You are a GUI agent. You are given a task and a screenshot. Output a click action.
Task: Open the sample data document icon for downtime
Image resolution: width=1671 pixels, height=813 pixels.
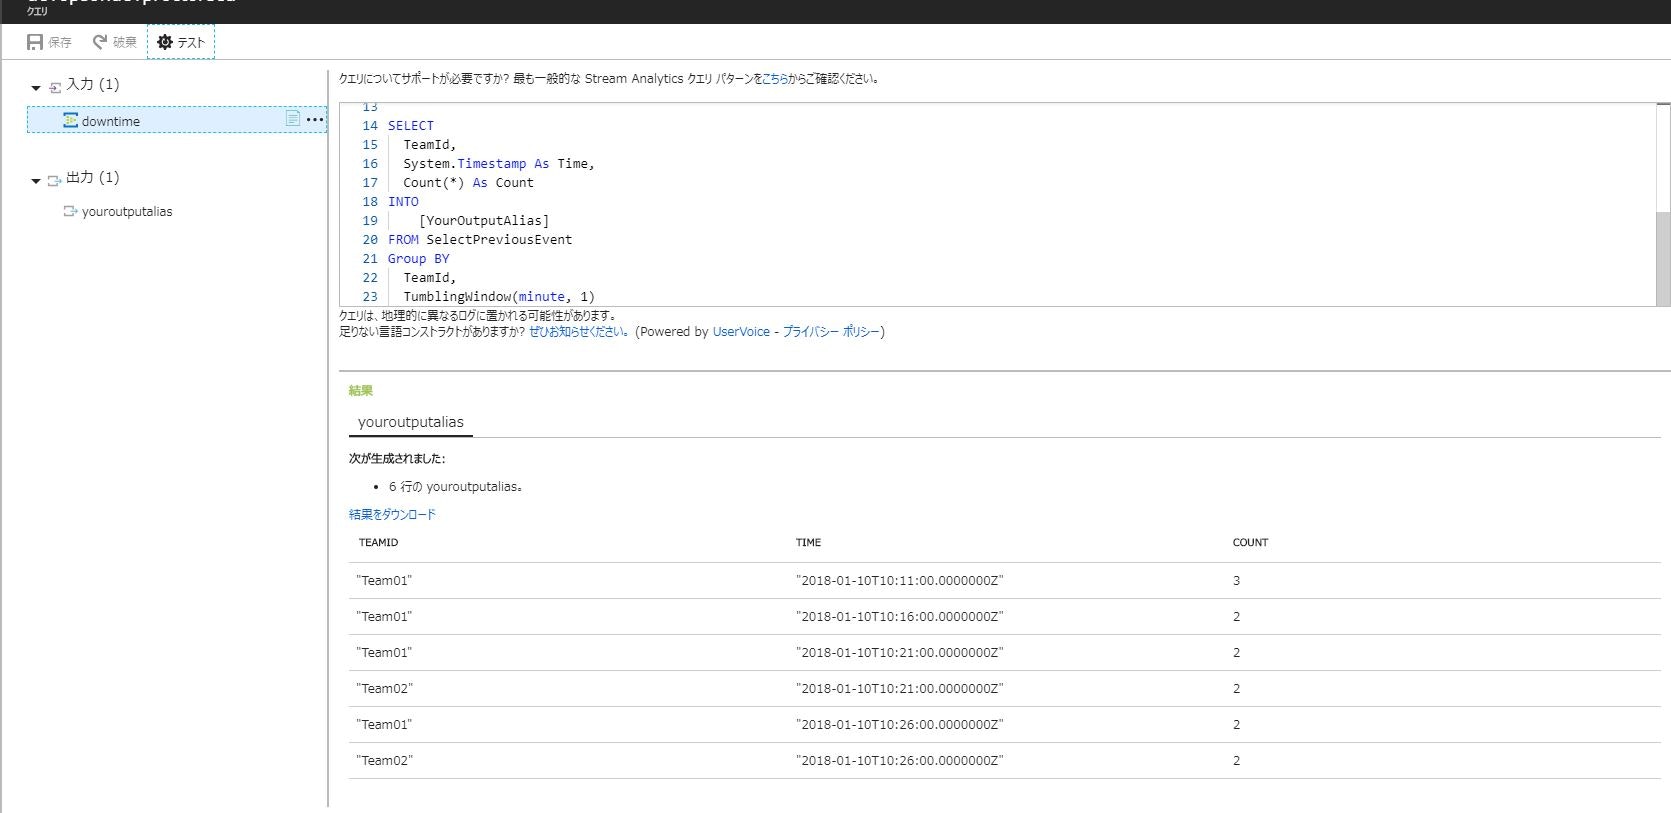[293, 119]
